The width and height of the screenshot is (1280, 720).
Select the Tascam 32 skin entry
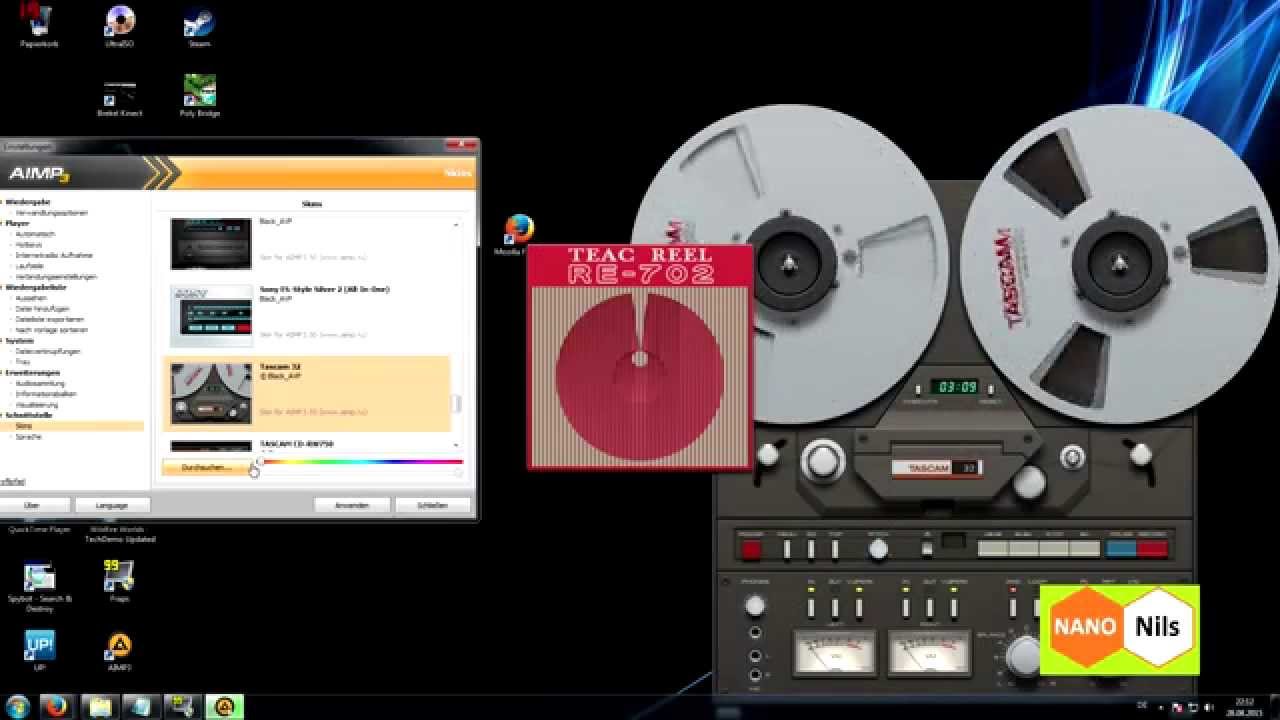click(x=306, y=393)
